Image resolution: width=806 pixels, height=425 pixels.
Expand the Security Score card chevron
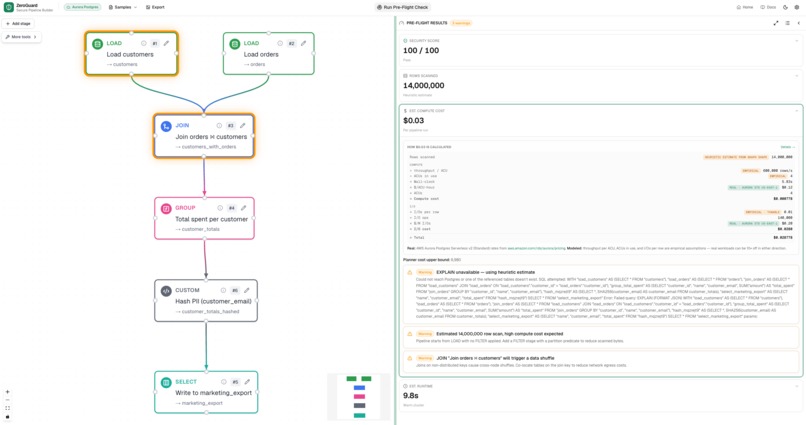tap(797, 41)
